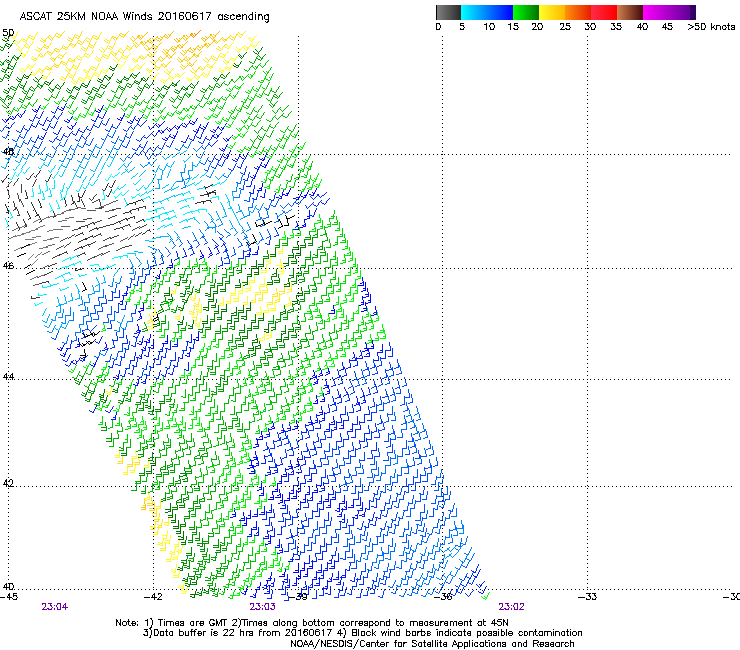Screen dimensions: 740x650
Task: Click the legend tick label '45'
Action: (x=667, y=27)
